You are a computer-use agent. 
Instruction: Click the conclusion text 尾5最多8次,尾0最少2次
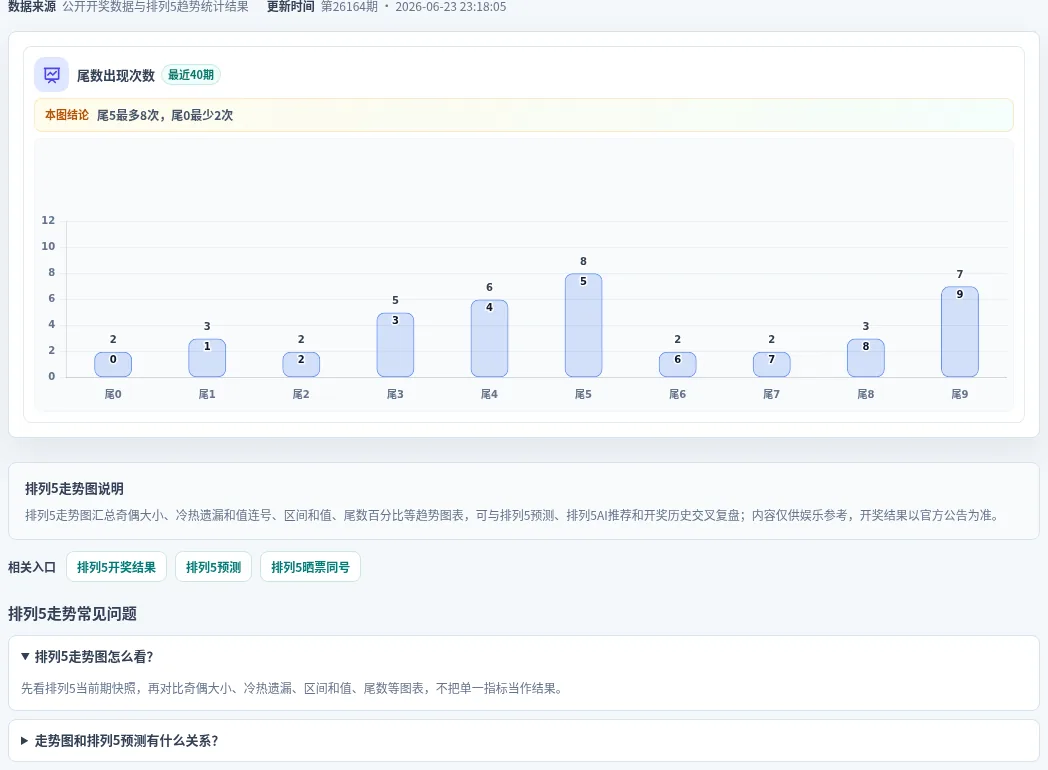tap(165, 115)
